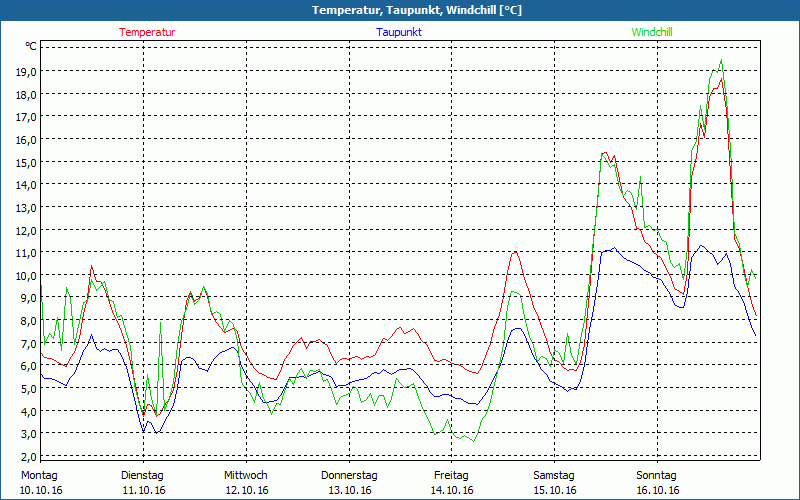Click the date 11.10.16
This screenshot has width=800, height=500.
tap(144, 490)
